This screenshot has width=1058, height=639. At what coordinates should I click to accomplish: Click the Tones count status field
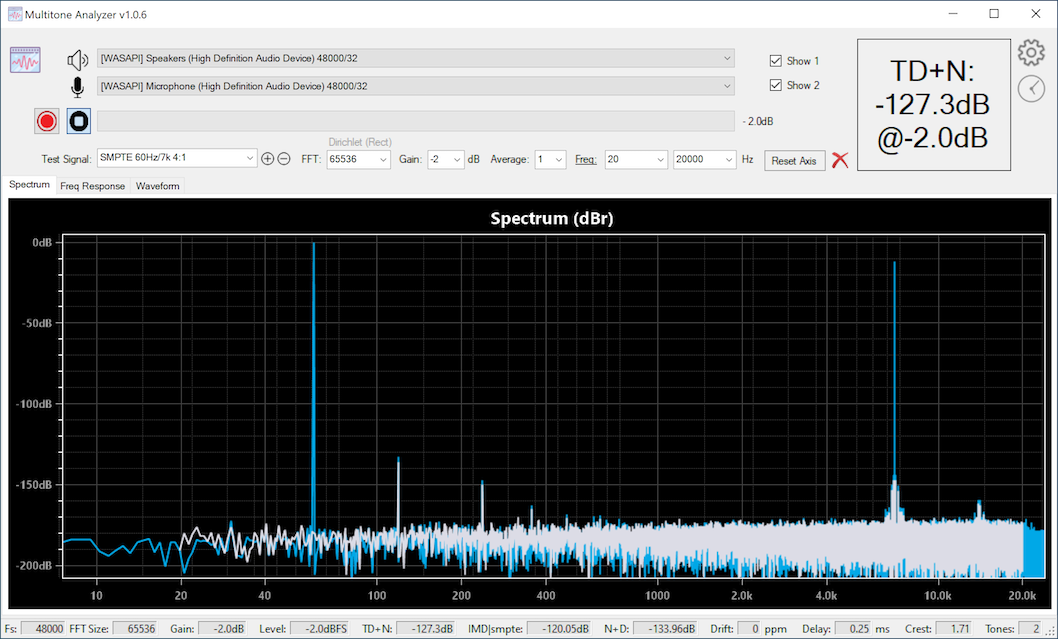(1030, 629)
